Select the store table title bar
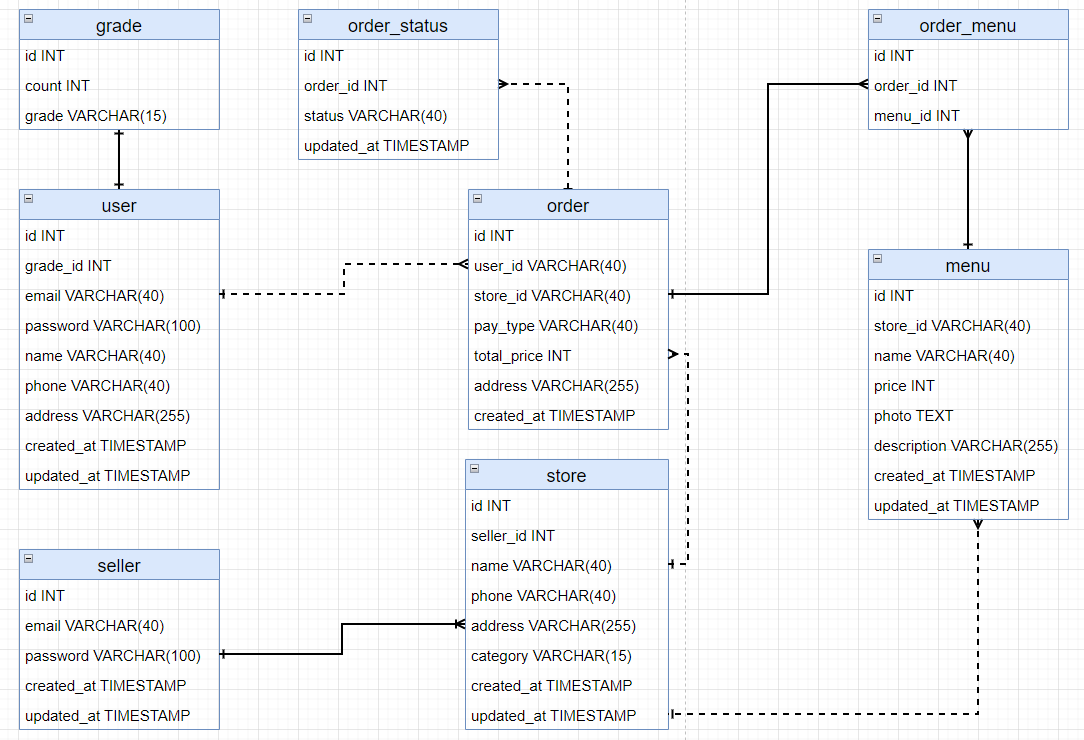Screen dimensions: 1084x740 click(566, 475)
